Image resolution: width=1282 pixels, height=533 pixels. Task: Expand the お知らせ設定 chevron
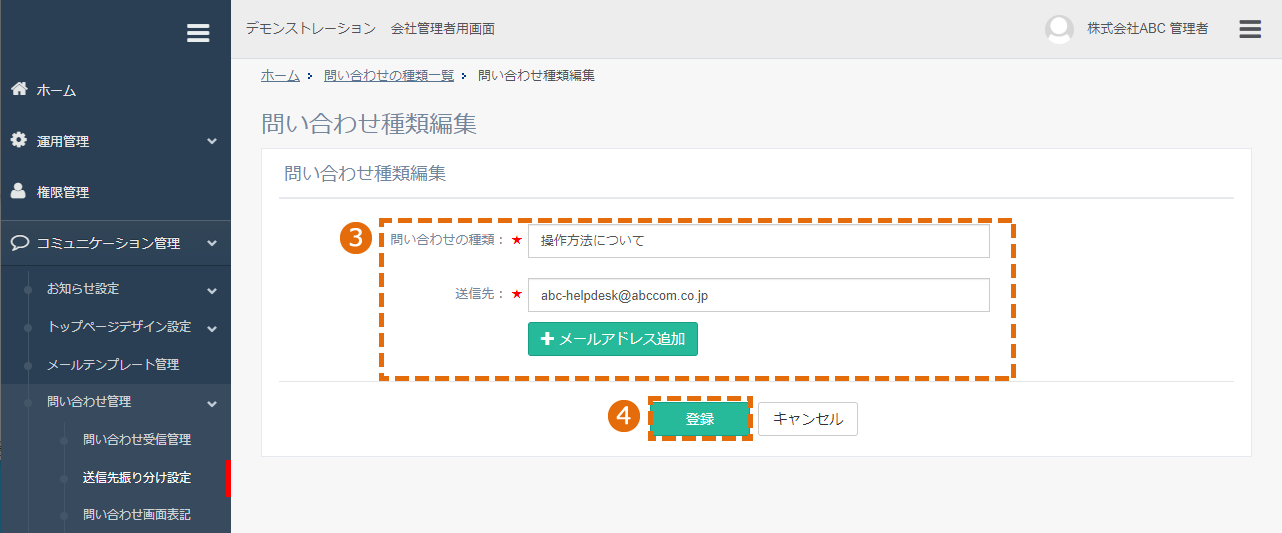tap(212, 290)
